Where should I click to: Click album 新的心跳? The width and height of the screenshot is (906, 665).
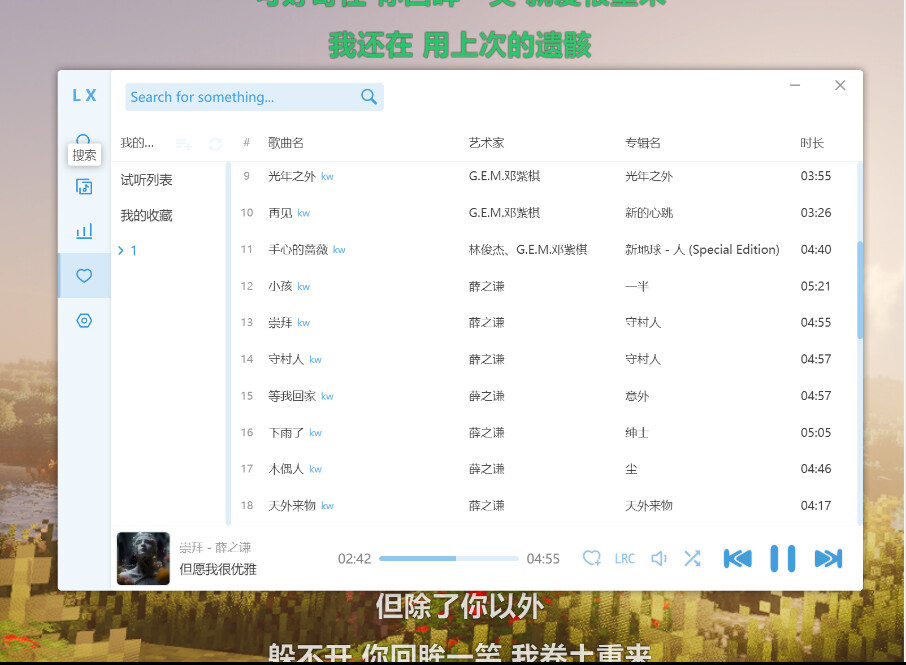click(x=649, y=213)
